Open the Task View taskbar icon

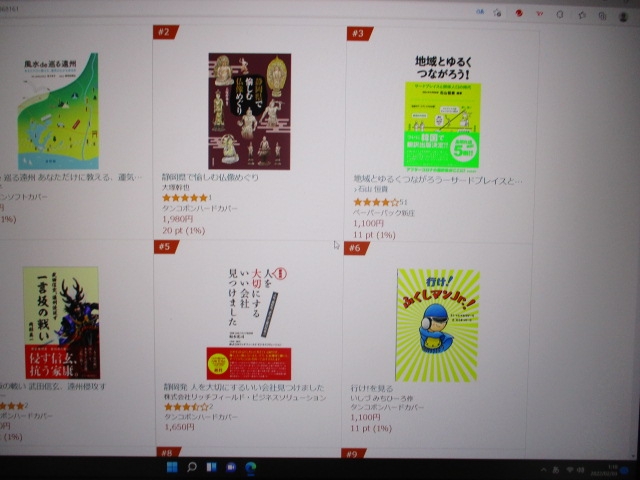tap(211, 467)
